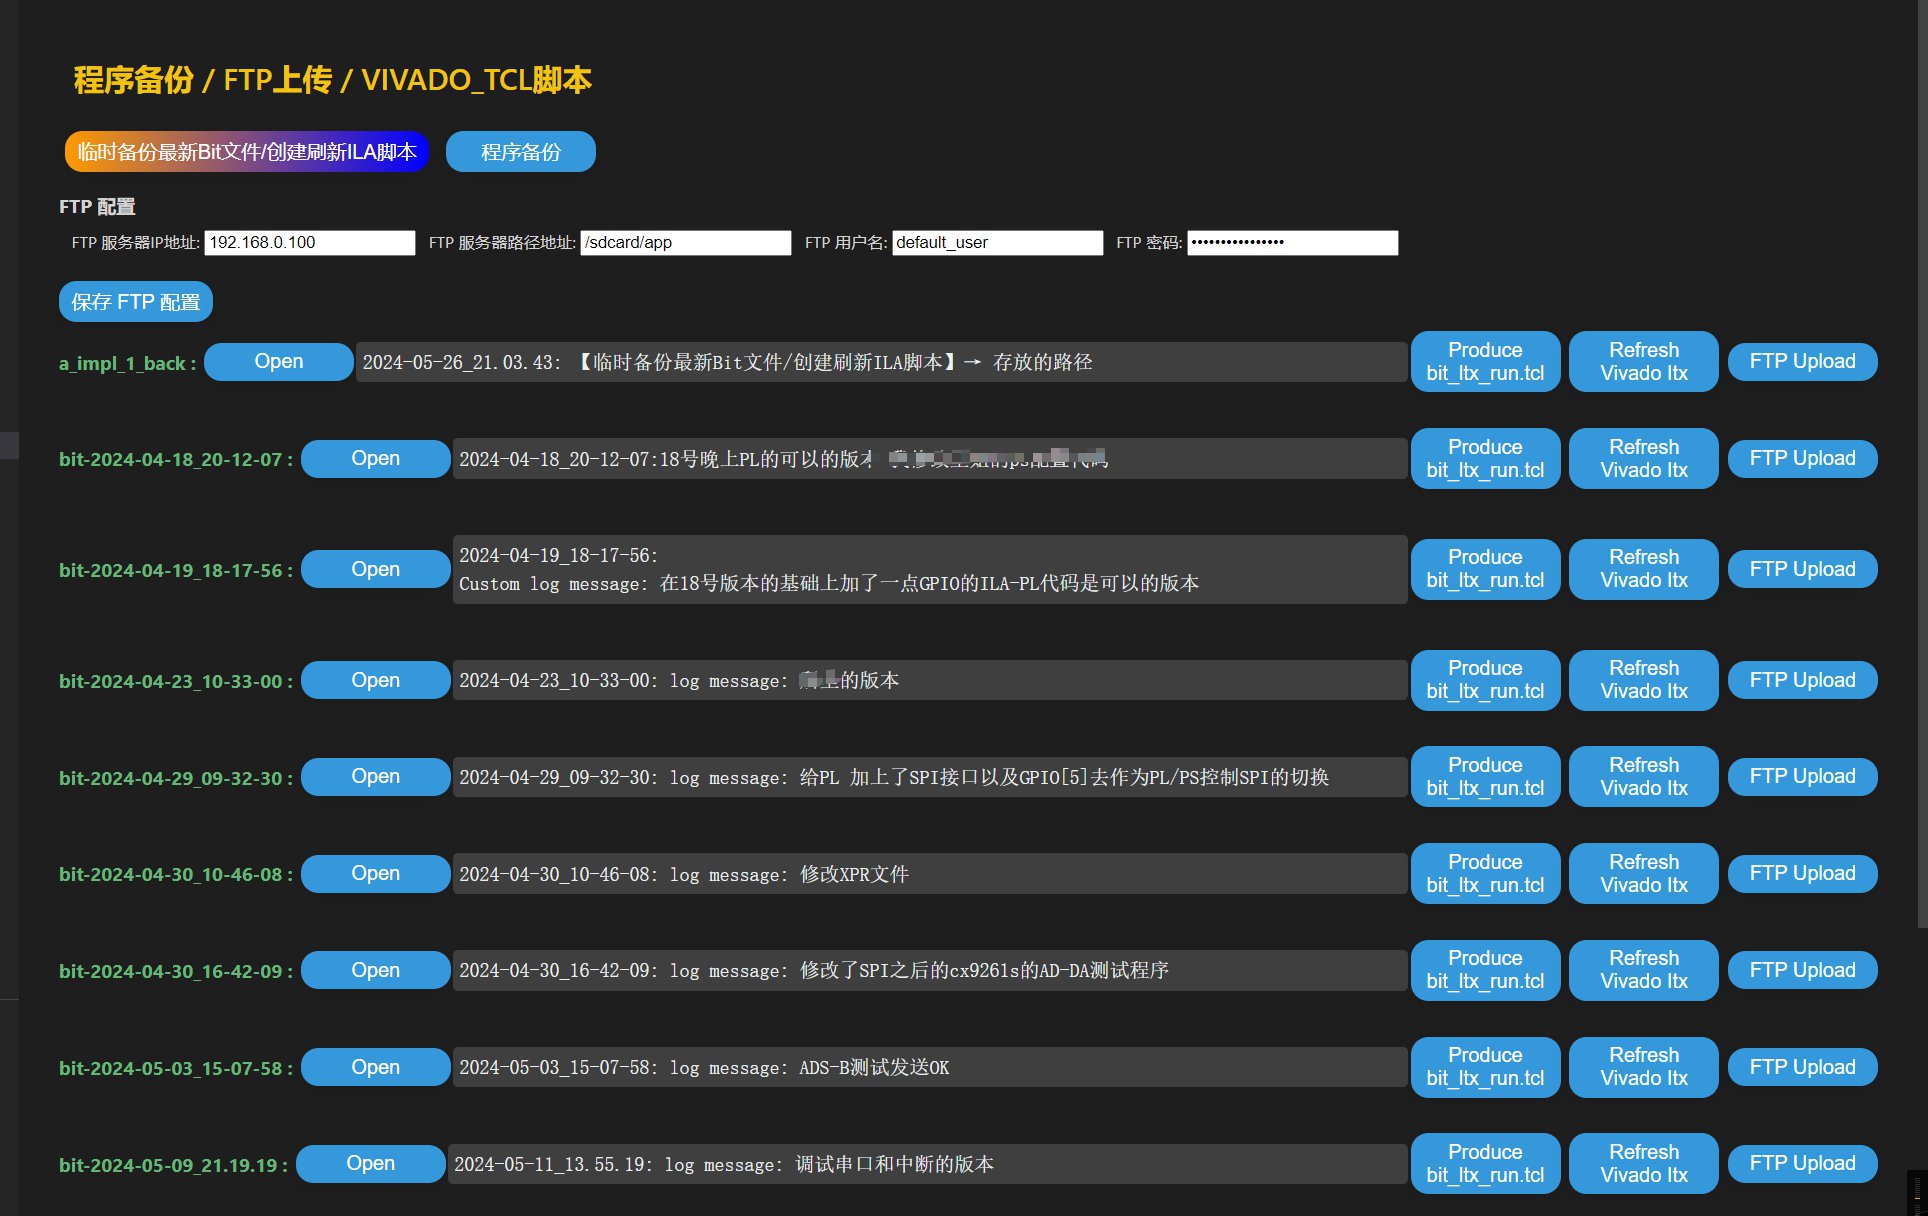Open the bit-2024-04-19_18-17-56 backup
Image resolution: width=1928 pixels, height=1216 pixels.
(375, 568)
